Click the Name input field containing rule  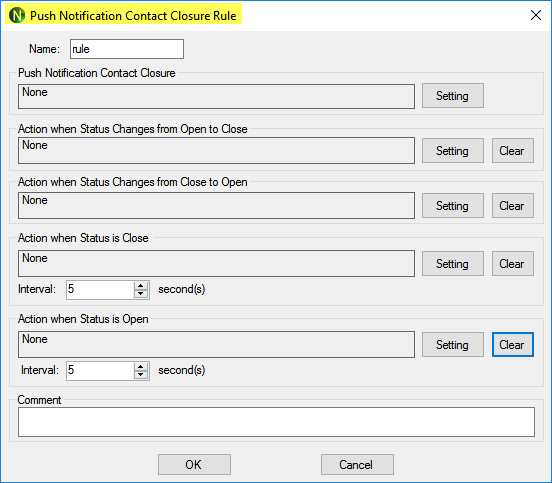click(x=127, y=49)
